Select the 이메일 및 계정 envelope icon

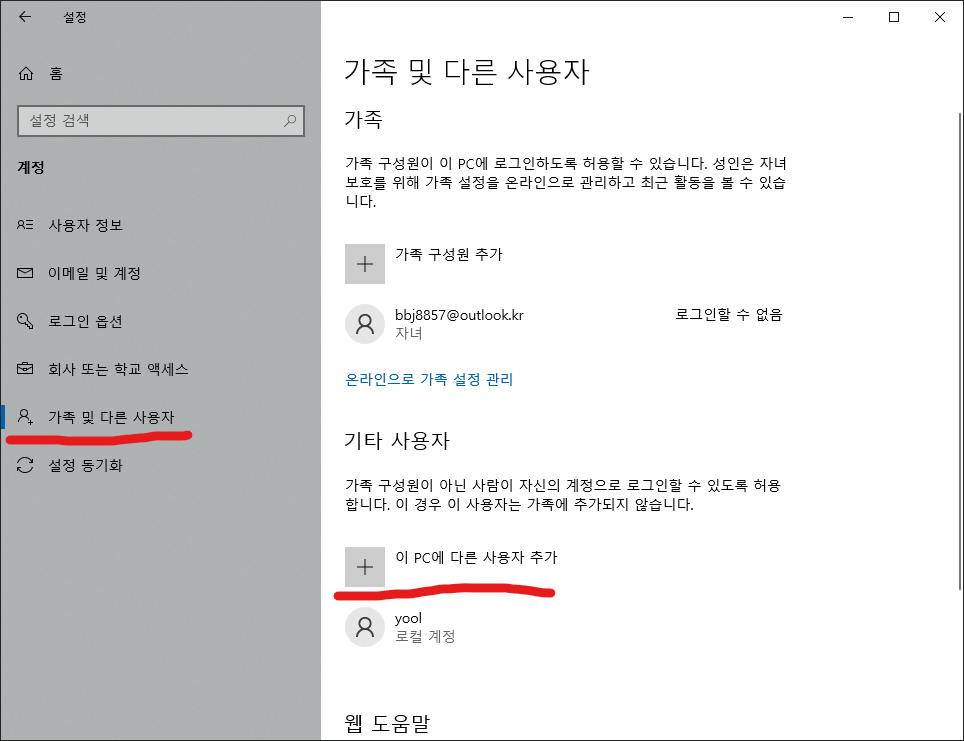25,273
